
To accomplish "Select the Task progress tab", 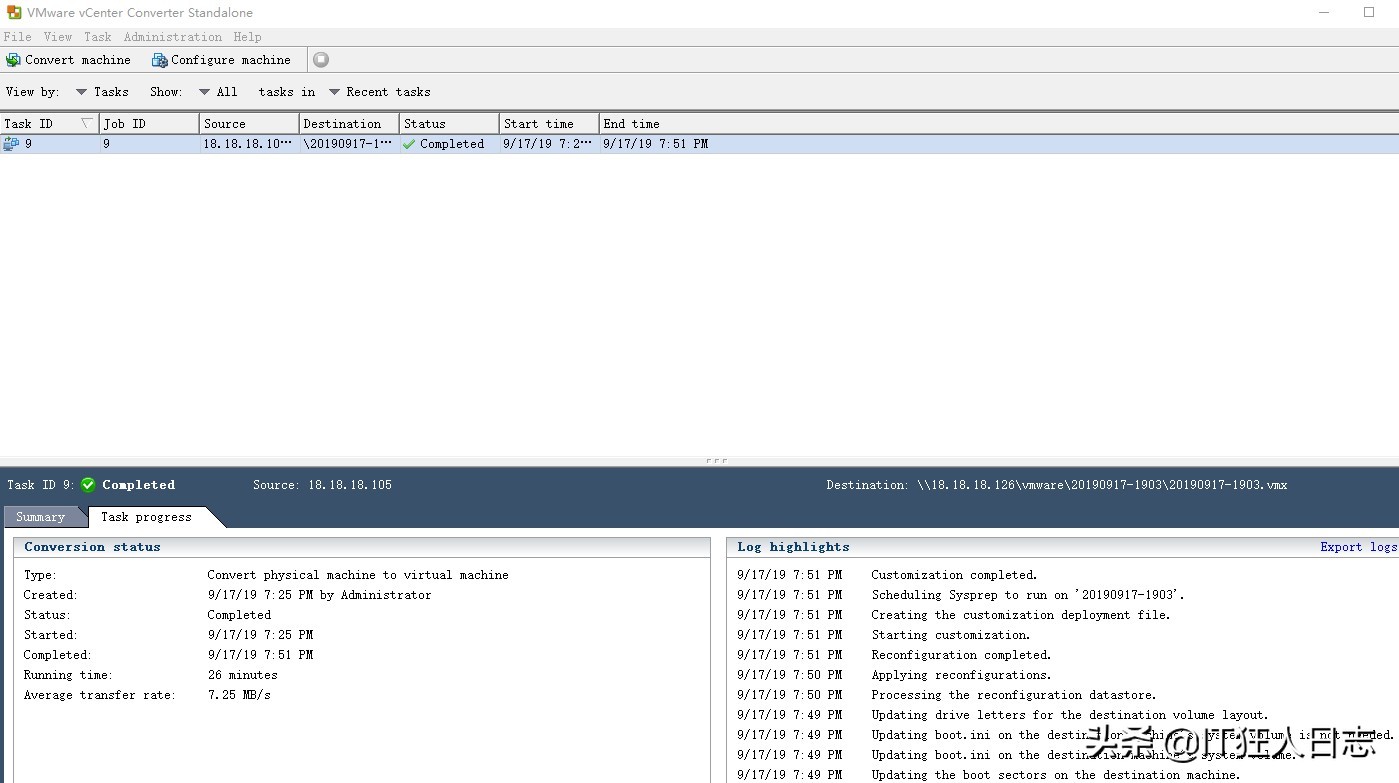I will pyautogui.click(x=146, y=517).
